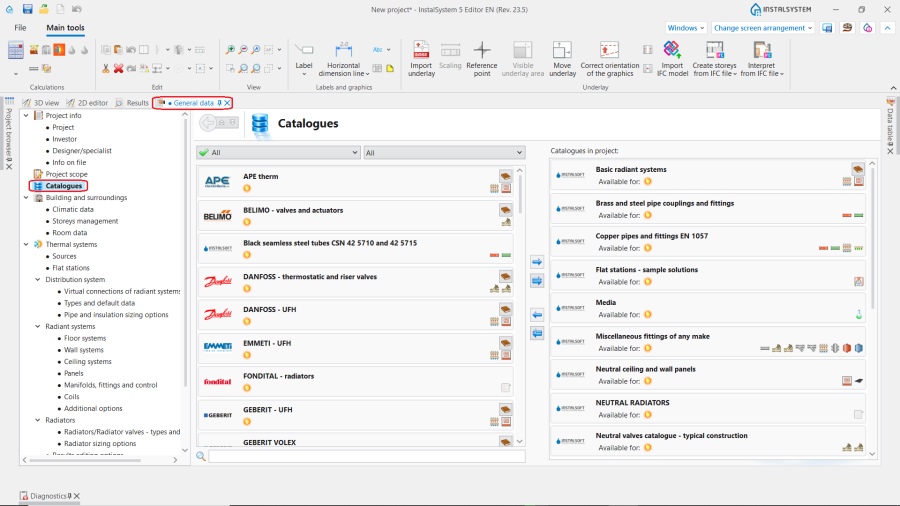Click the paste clipboard icon in Edit group
This screenshot has height=506, width=900.
pyautogui.click(x=118, y=50)
